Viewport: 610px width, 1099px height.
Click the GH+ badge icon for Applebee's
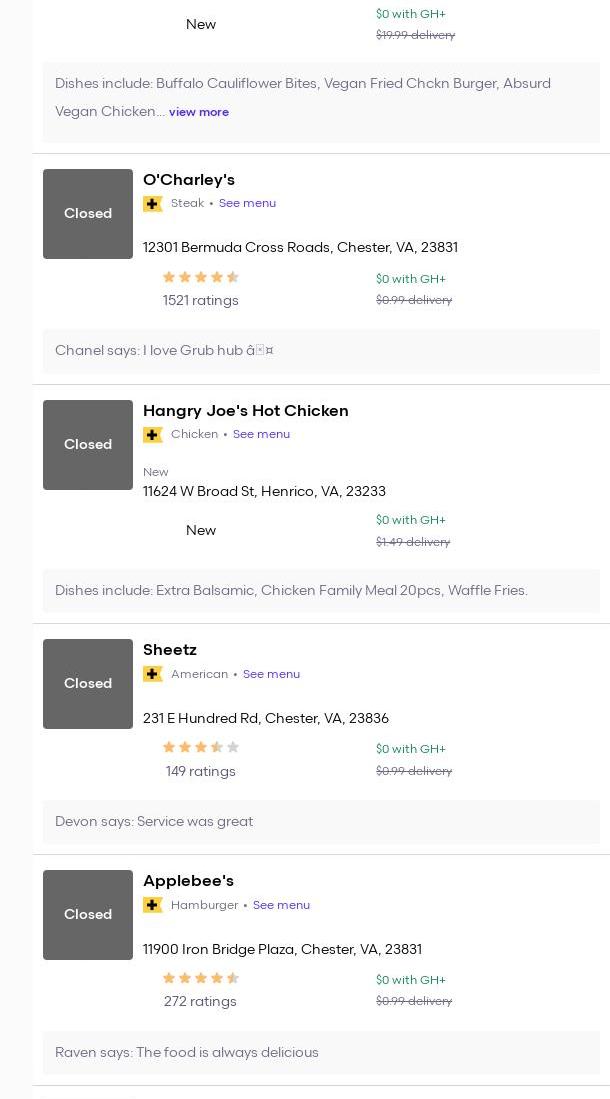(153, 905)
